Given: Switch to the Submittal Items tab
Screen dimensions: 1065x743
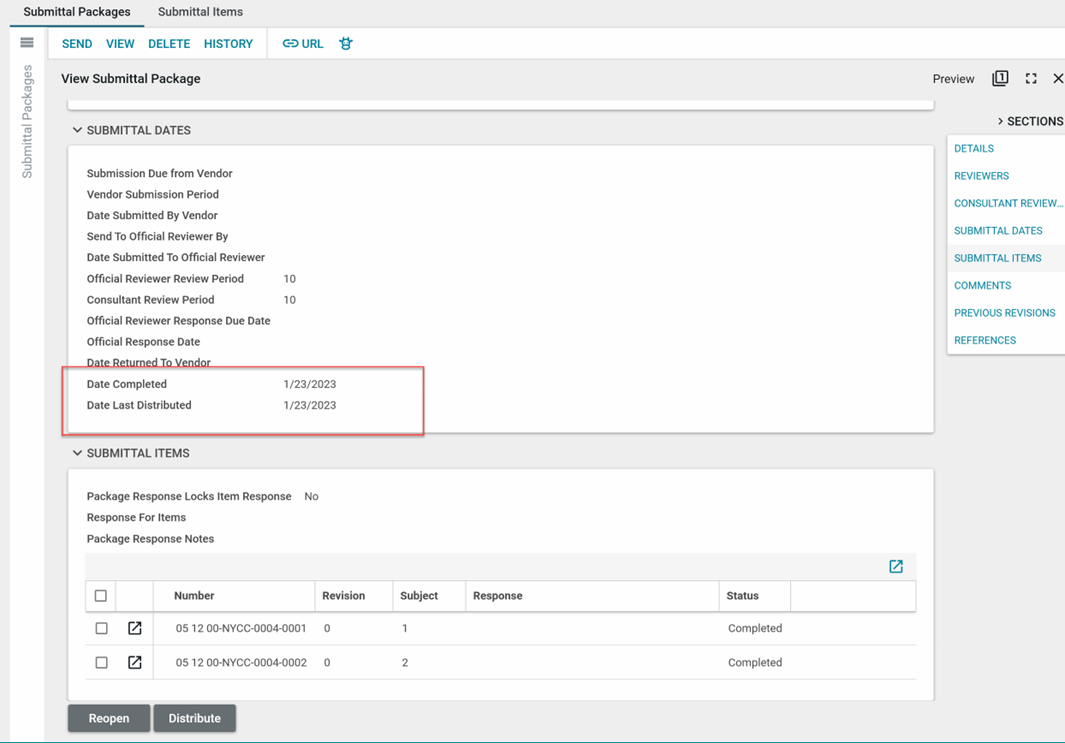Looking at the screenshot, I should point(200,12).
